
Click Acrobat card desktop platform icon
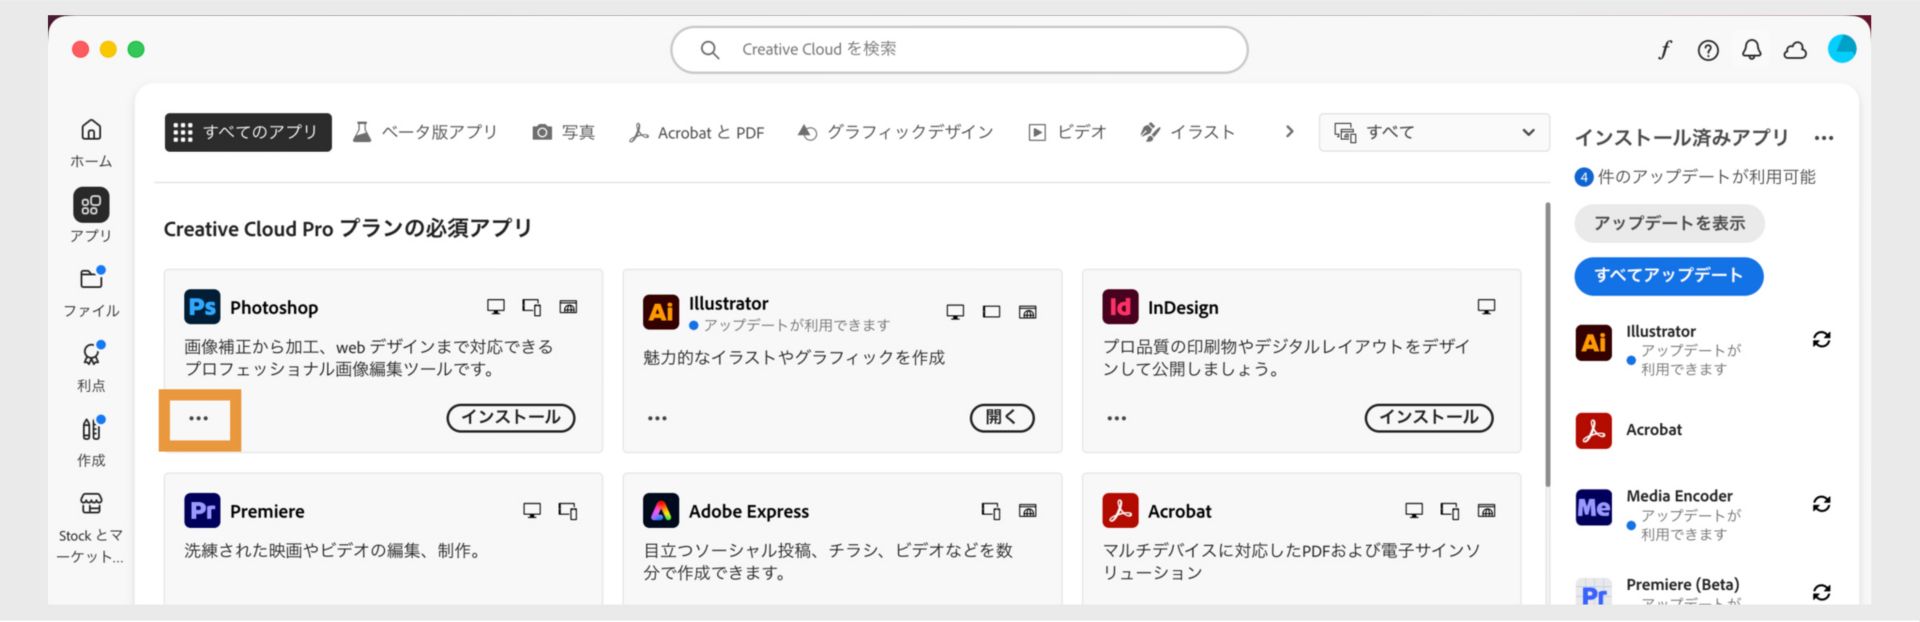(x=1414, y=511)
